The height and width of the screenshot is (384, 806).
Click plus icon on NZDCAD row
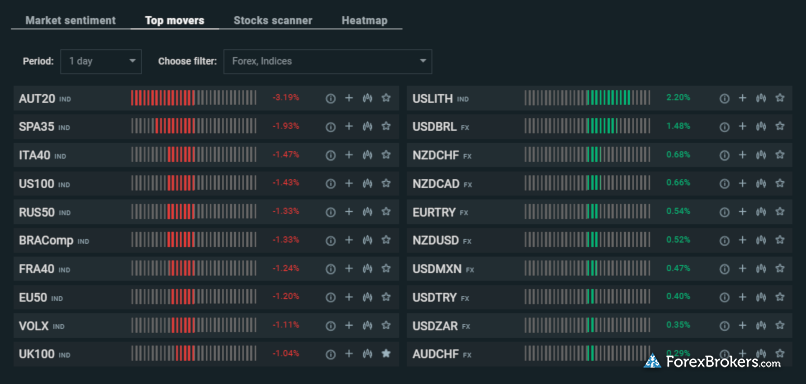[x=742, y=183]
